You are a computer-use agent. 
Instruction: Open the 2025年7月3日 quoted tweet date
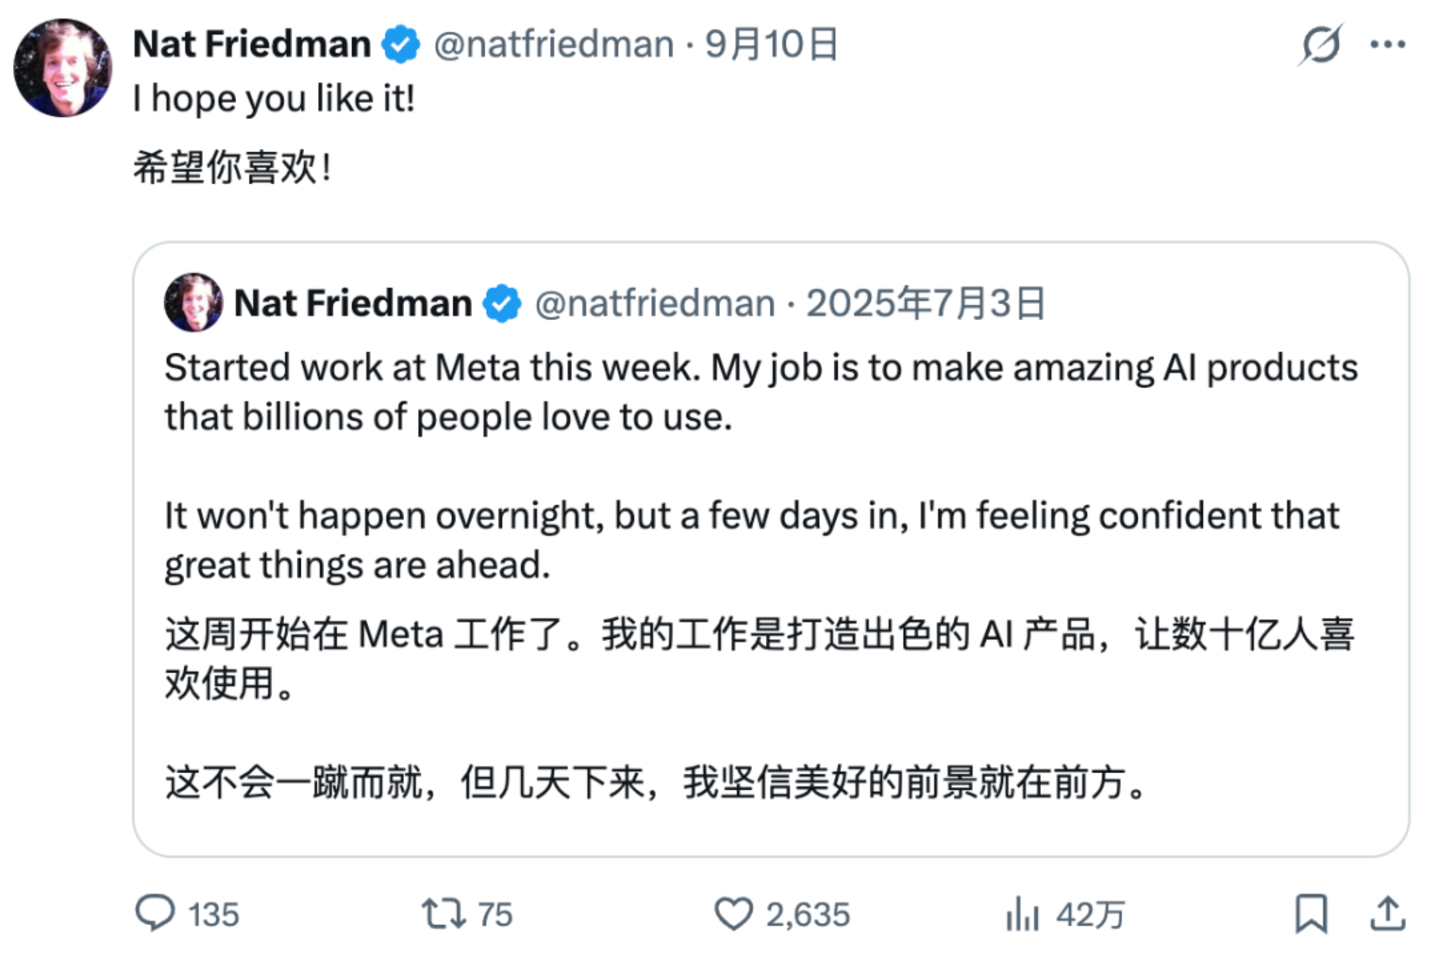tap(926, 303)
